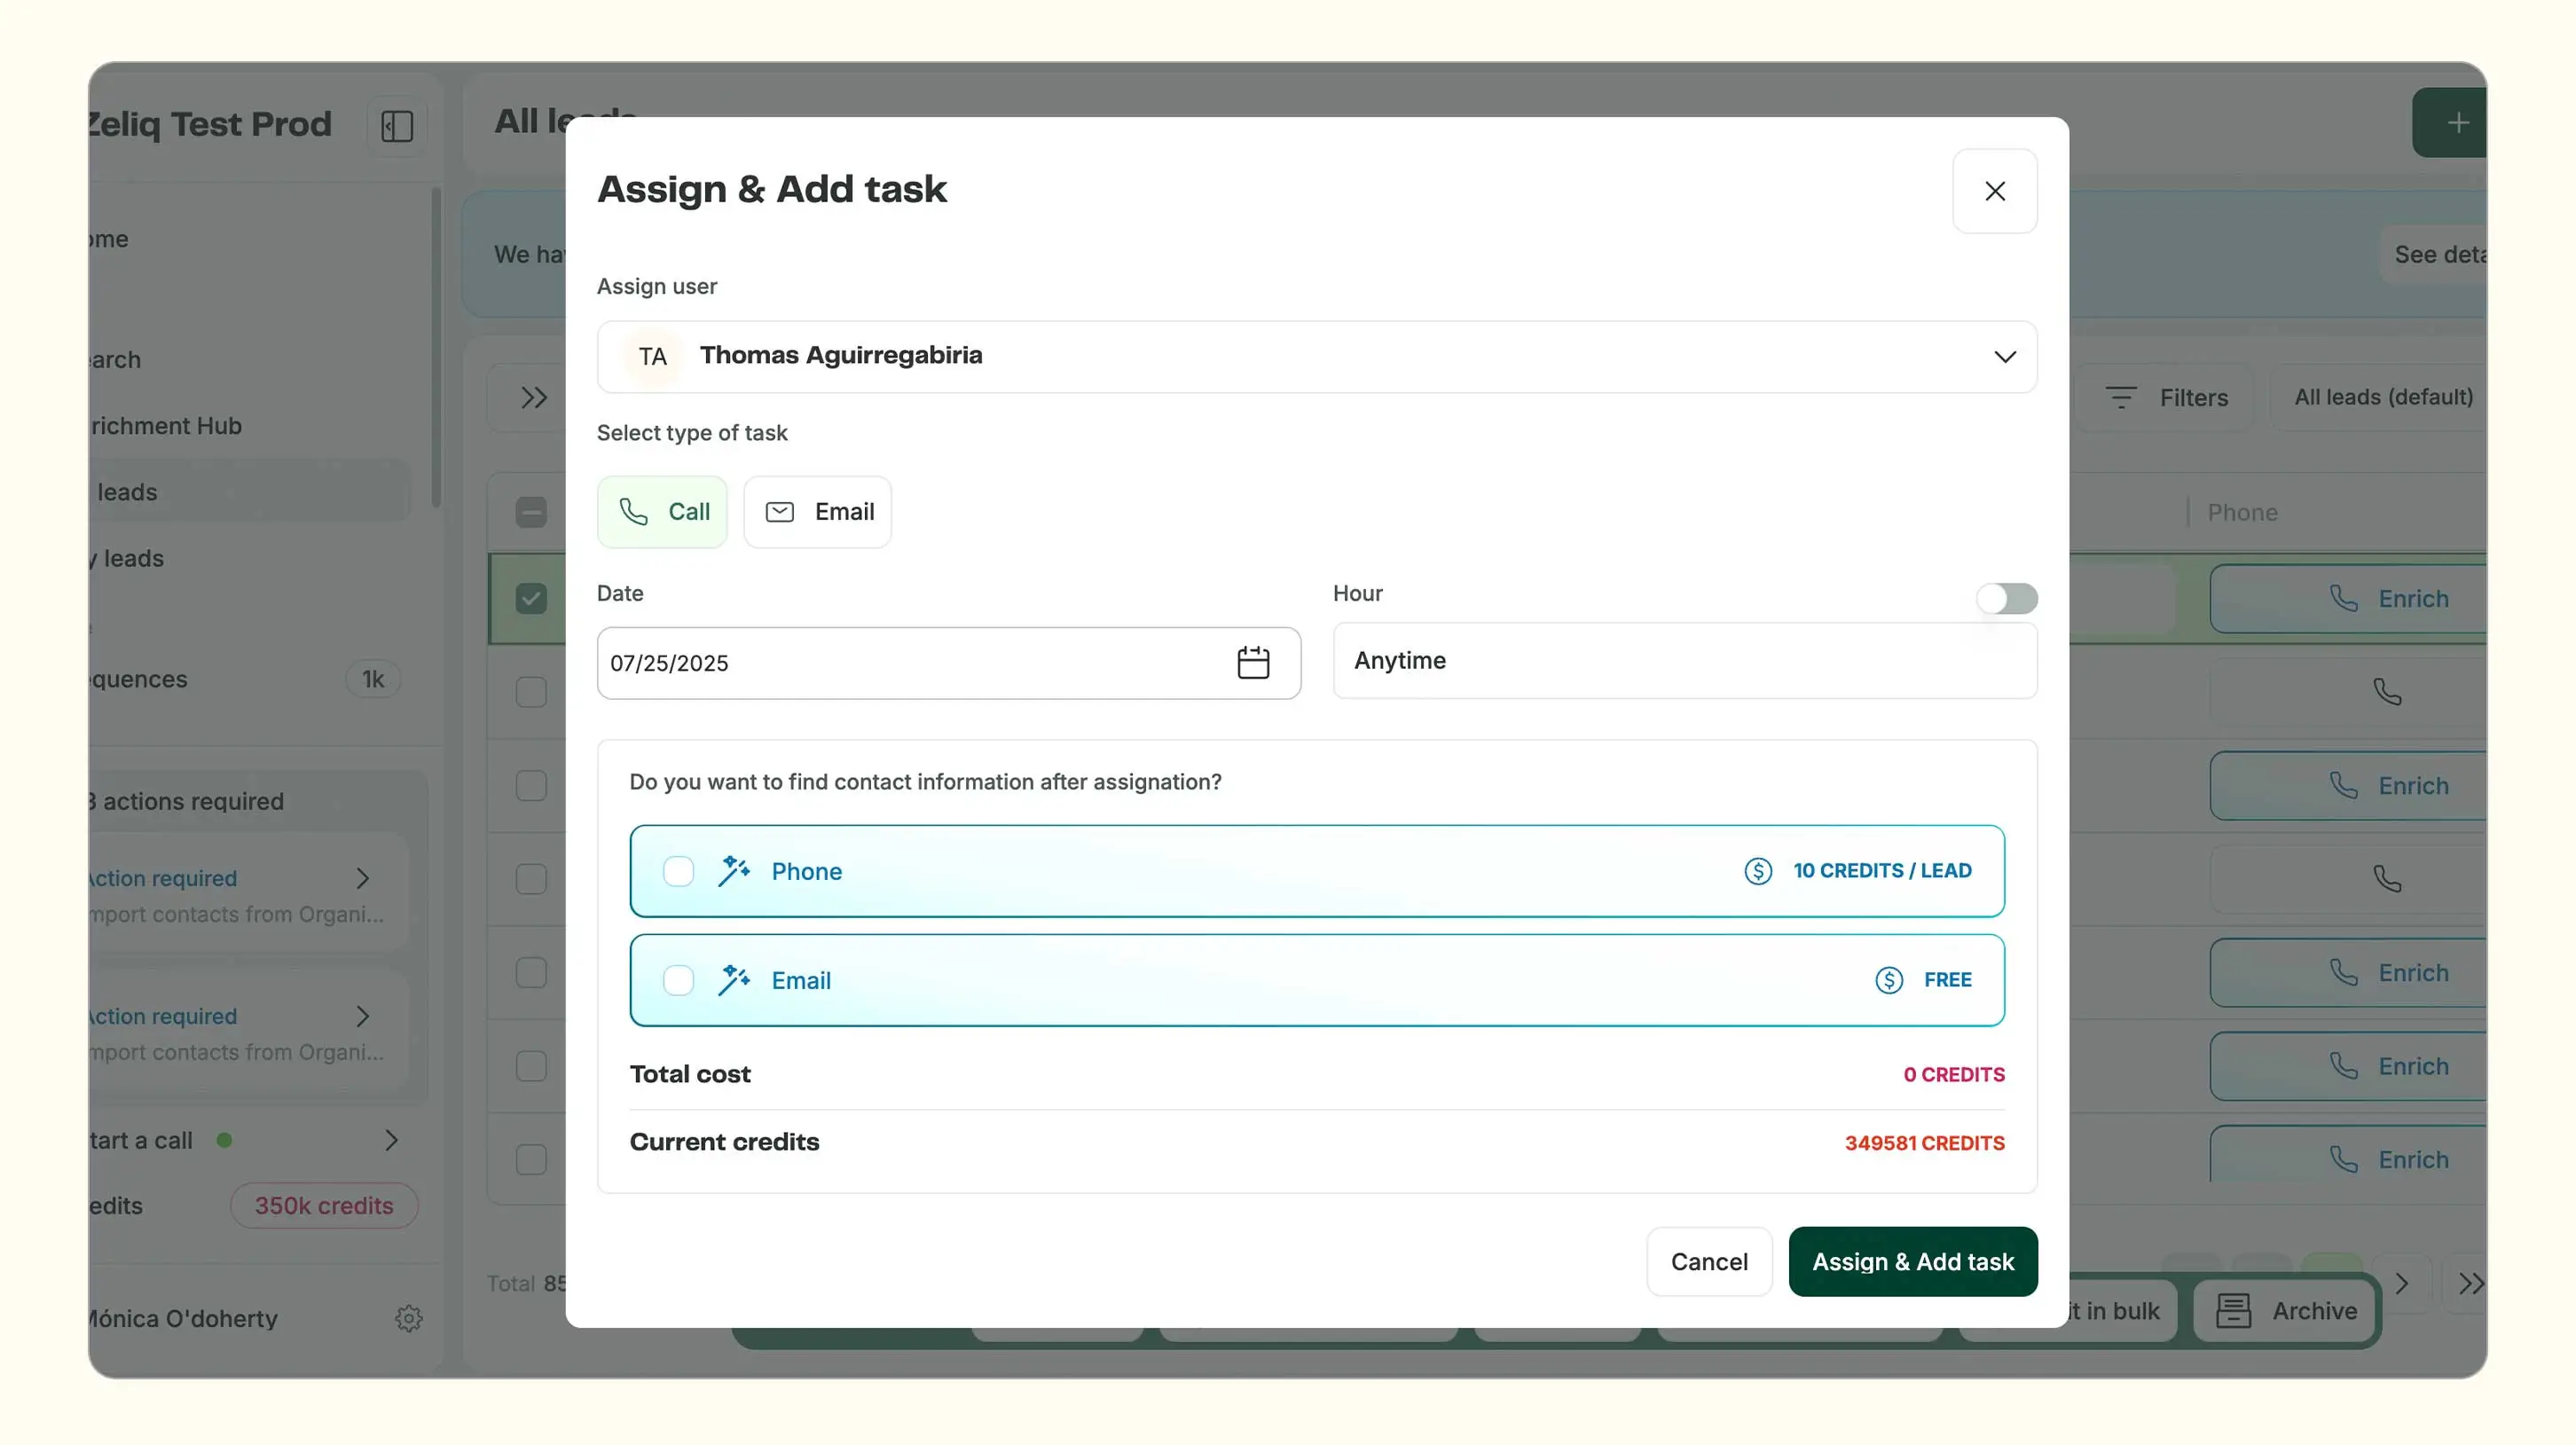The image size is (2576, 1445).
Task: Check the Email enrichment checkbox
Action: point(678,980)
